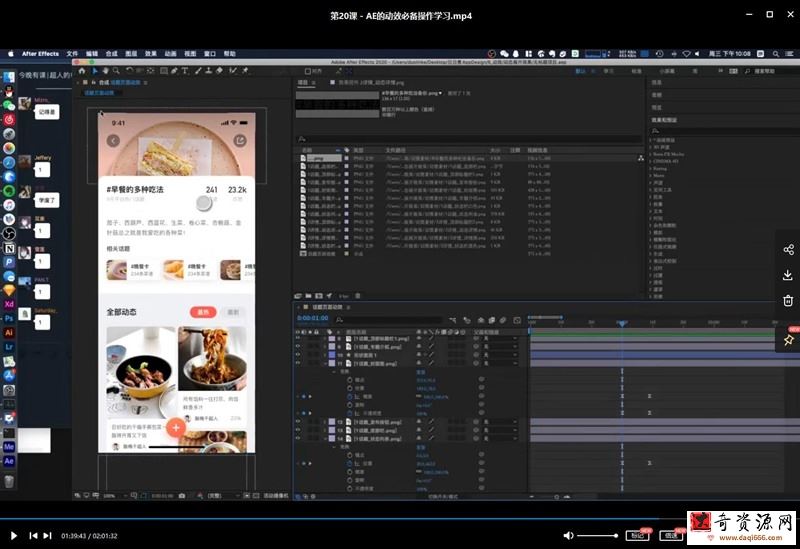Open the 文件 menu
The image size is (800, 549).
[72, 54]
